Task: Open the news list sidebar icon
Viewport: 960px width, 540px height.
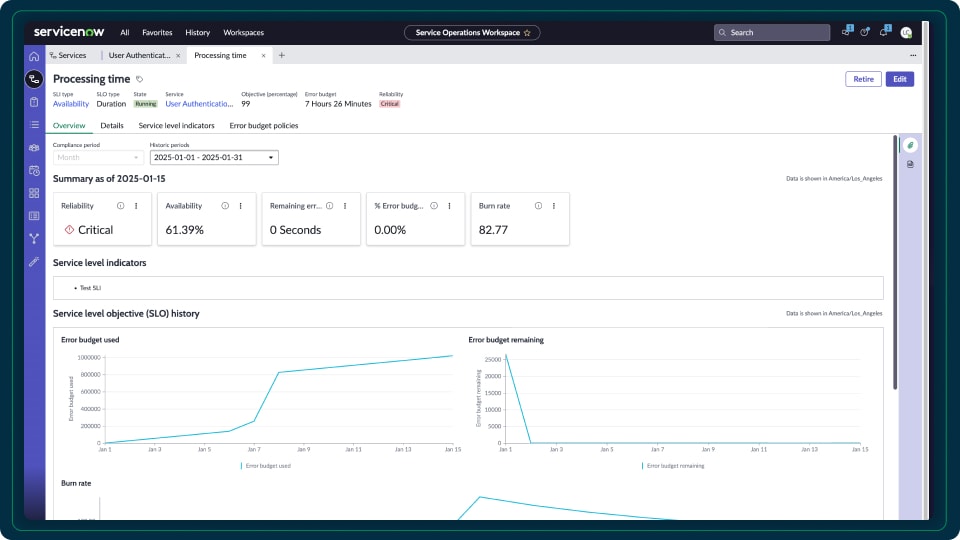Action: tap(34, 216)
